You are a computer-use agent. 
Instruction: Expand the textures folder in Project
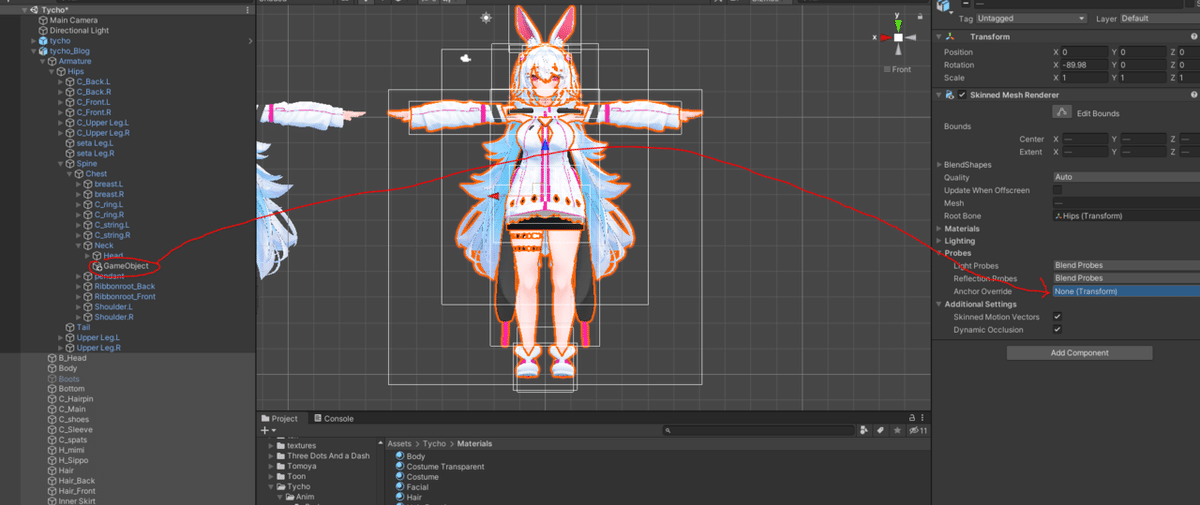(x=271, y=445)
